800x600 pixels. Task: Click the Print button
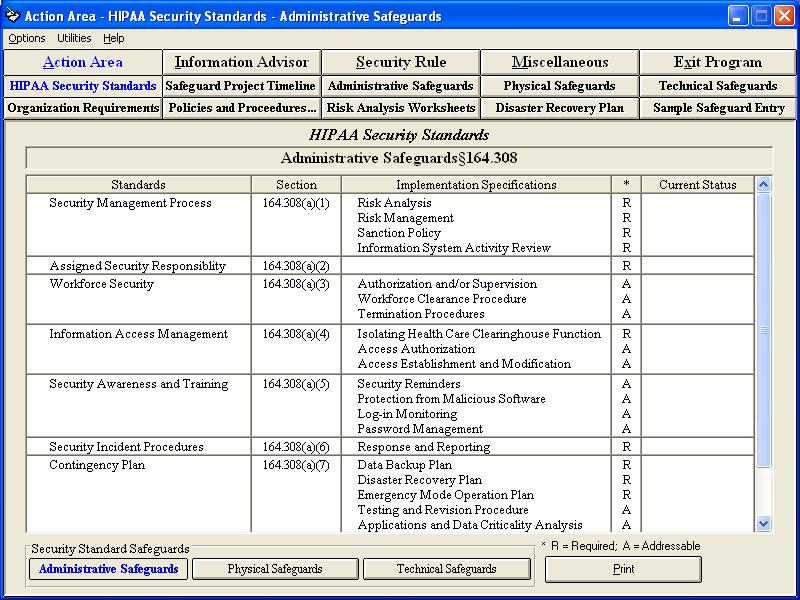(623, 569)
